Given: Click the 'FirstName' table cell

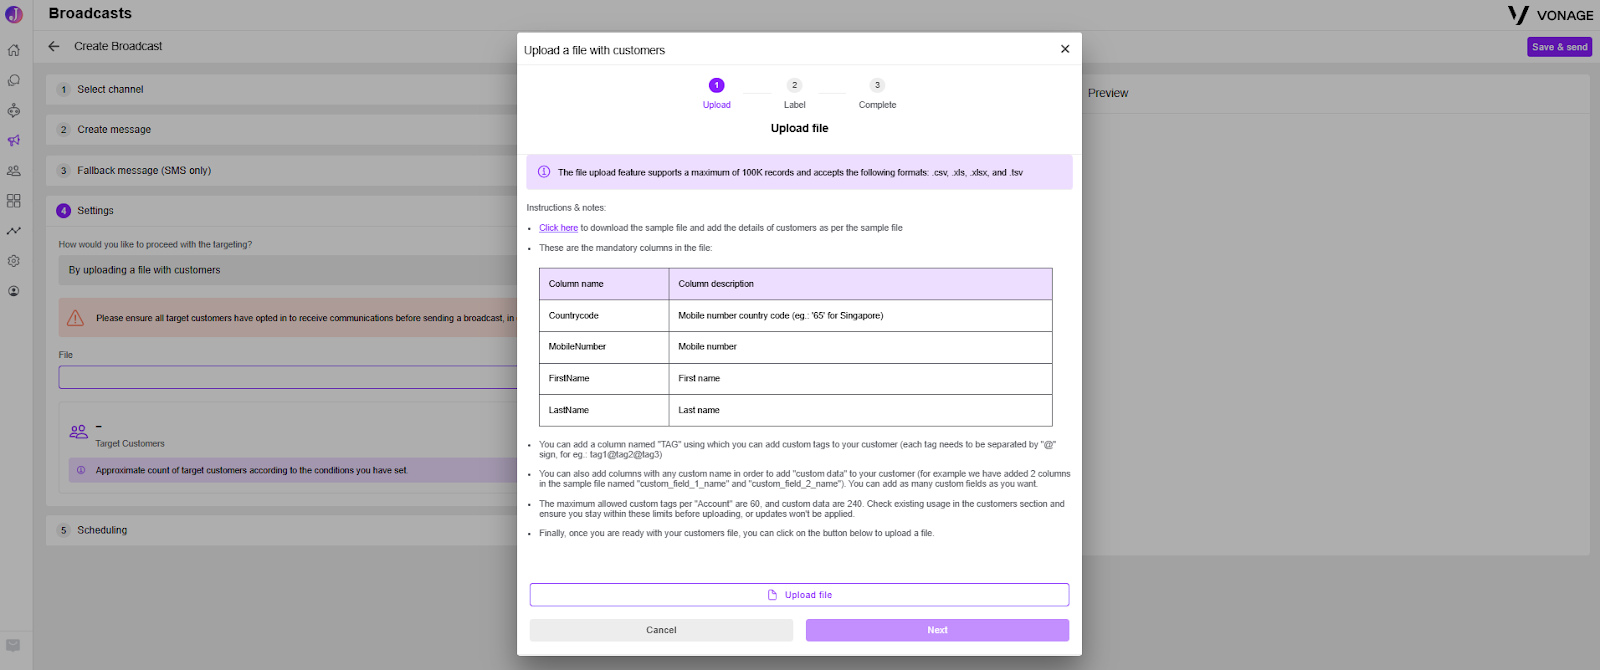Looking at the screenshot, I should [604, 378].
